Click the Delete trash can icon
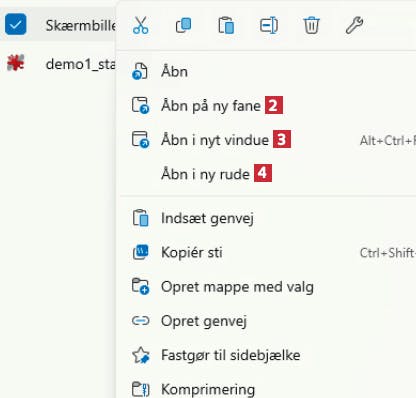416x398 pixels. point(311,25)
